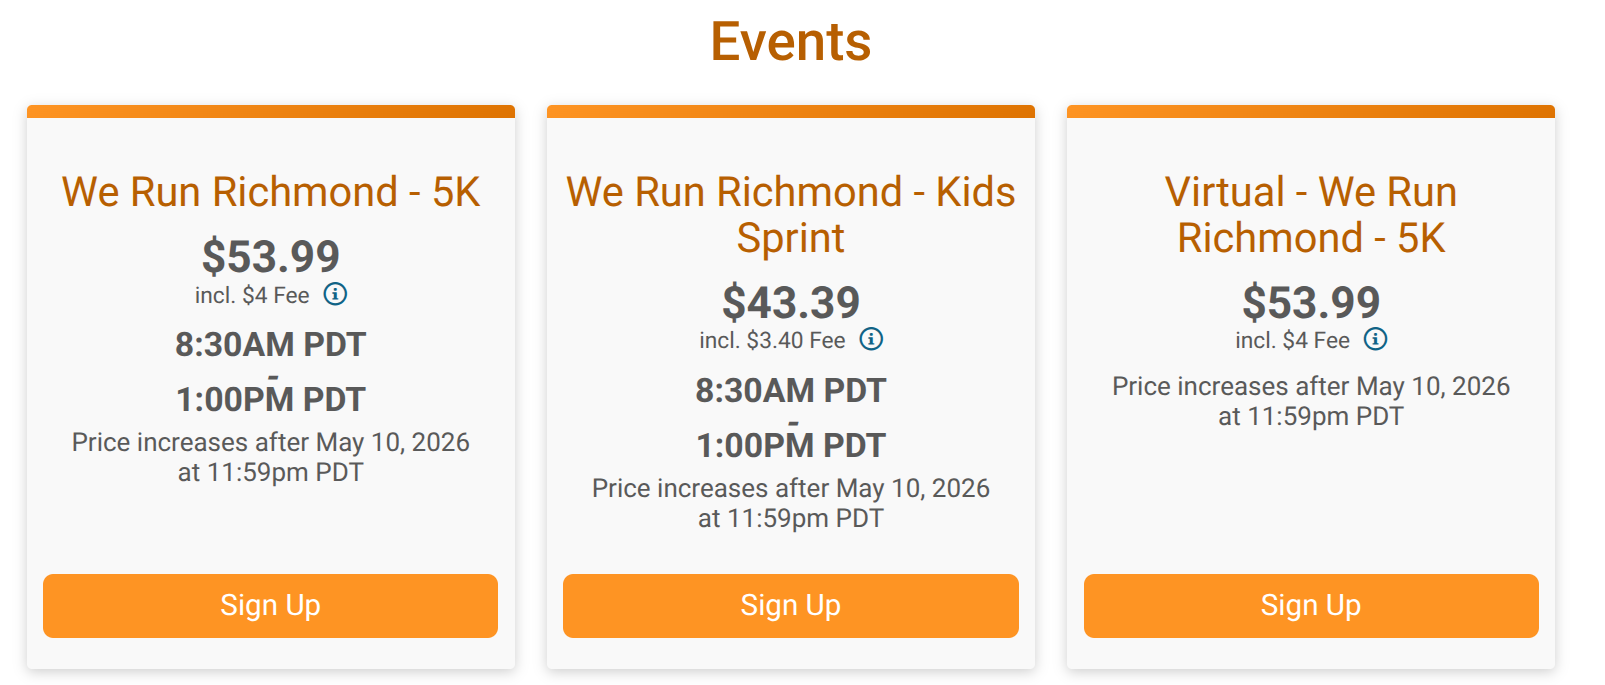Open the We Run Richmond - 5K title
The image size is (1605, 685).
click(271, 192)
